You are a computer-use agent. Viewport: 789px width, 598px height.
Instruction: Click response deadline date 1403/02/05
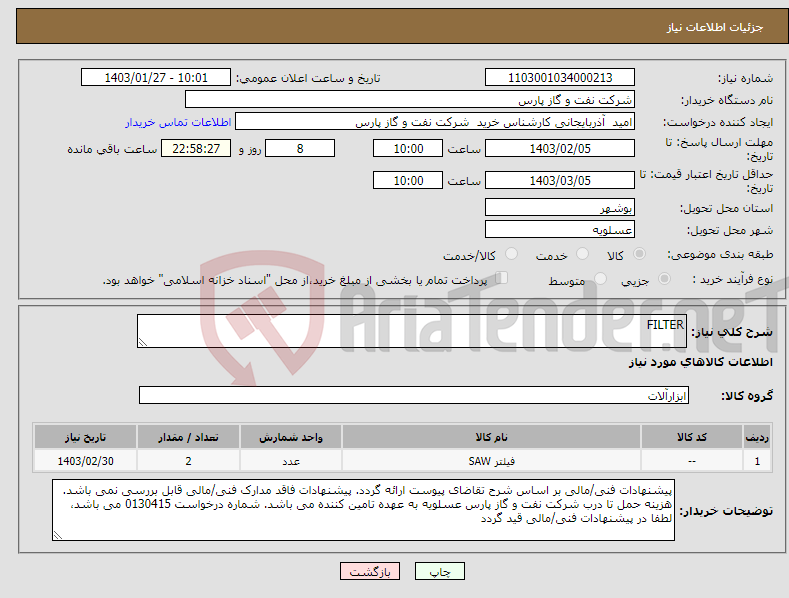560,148
